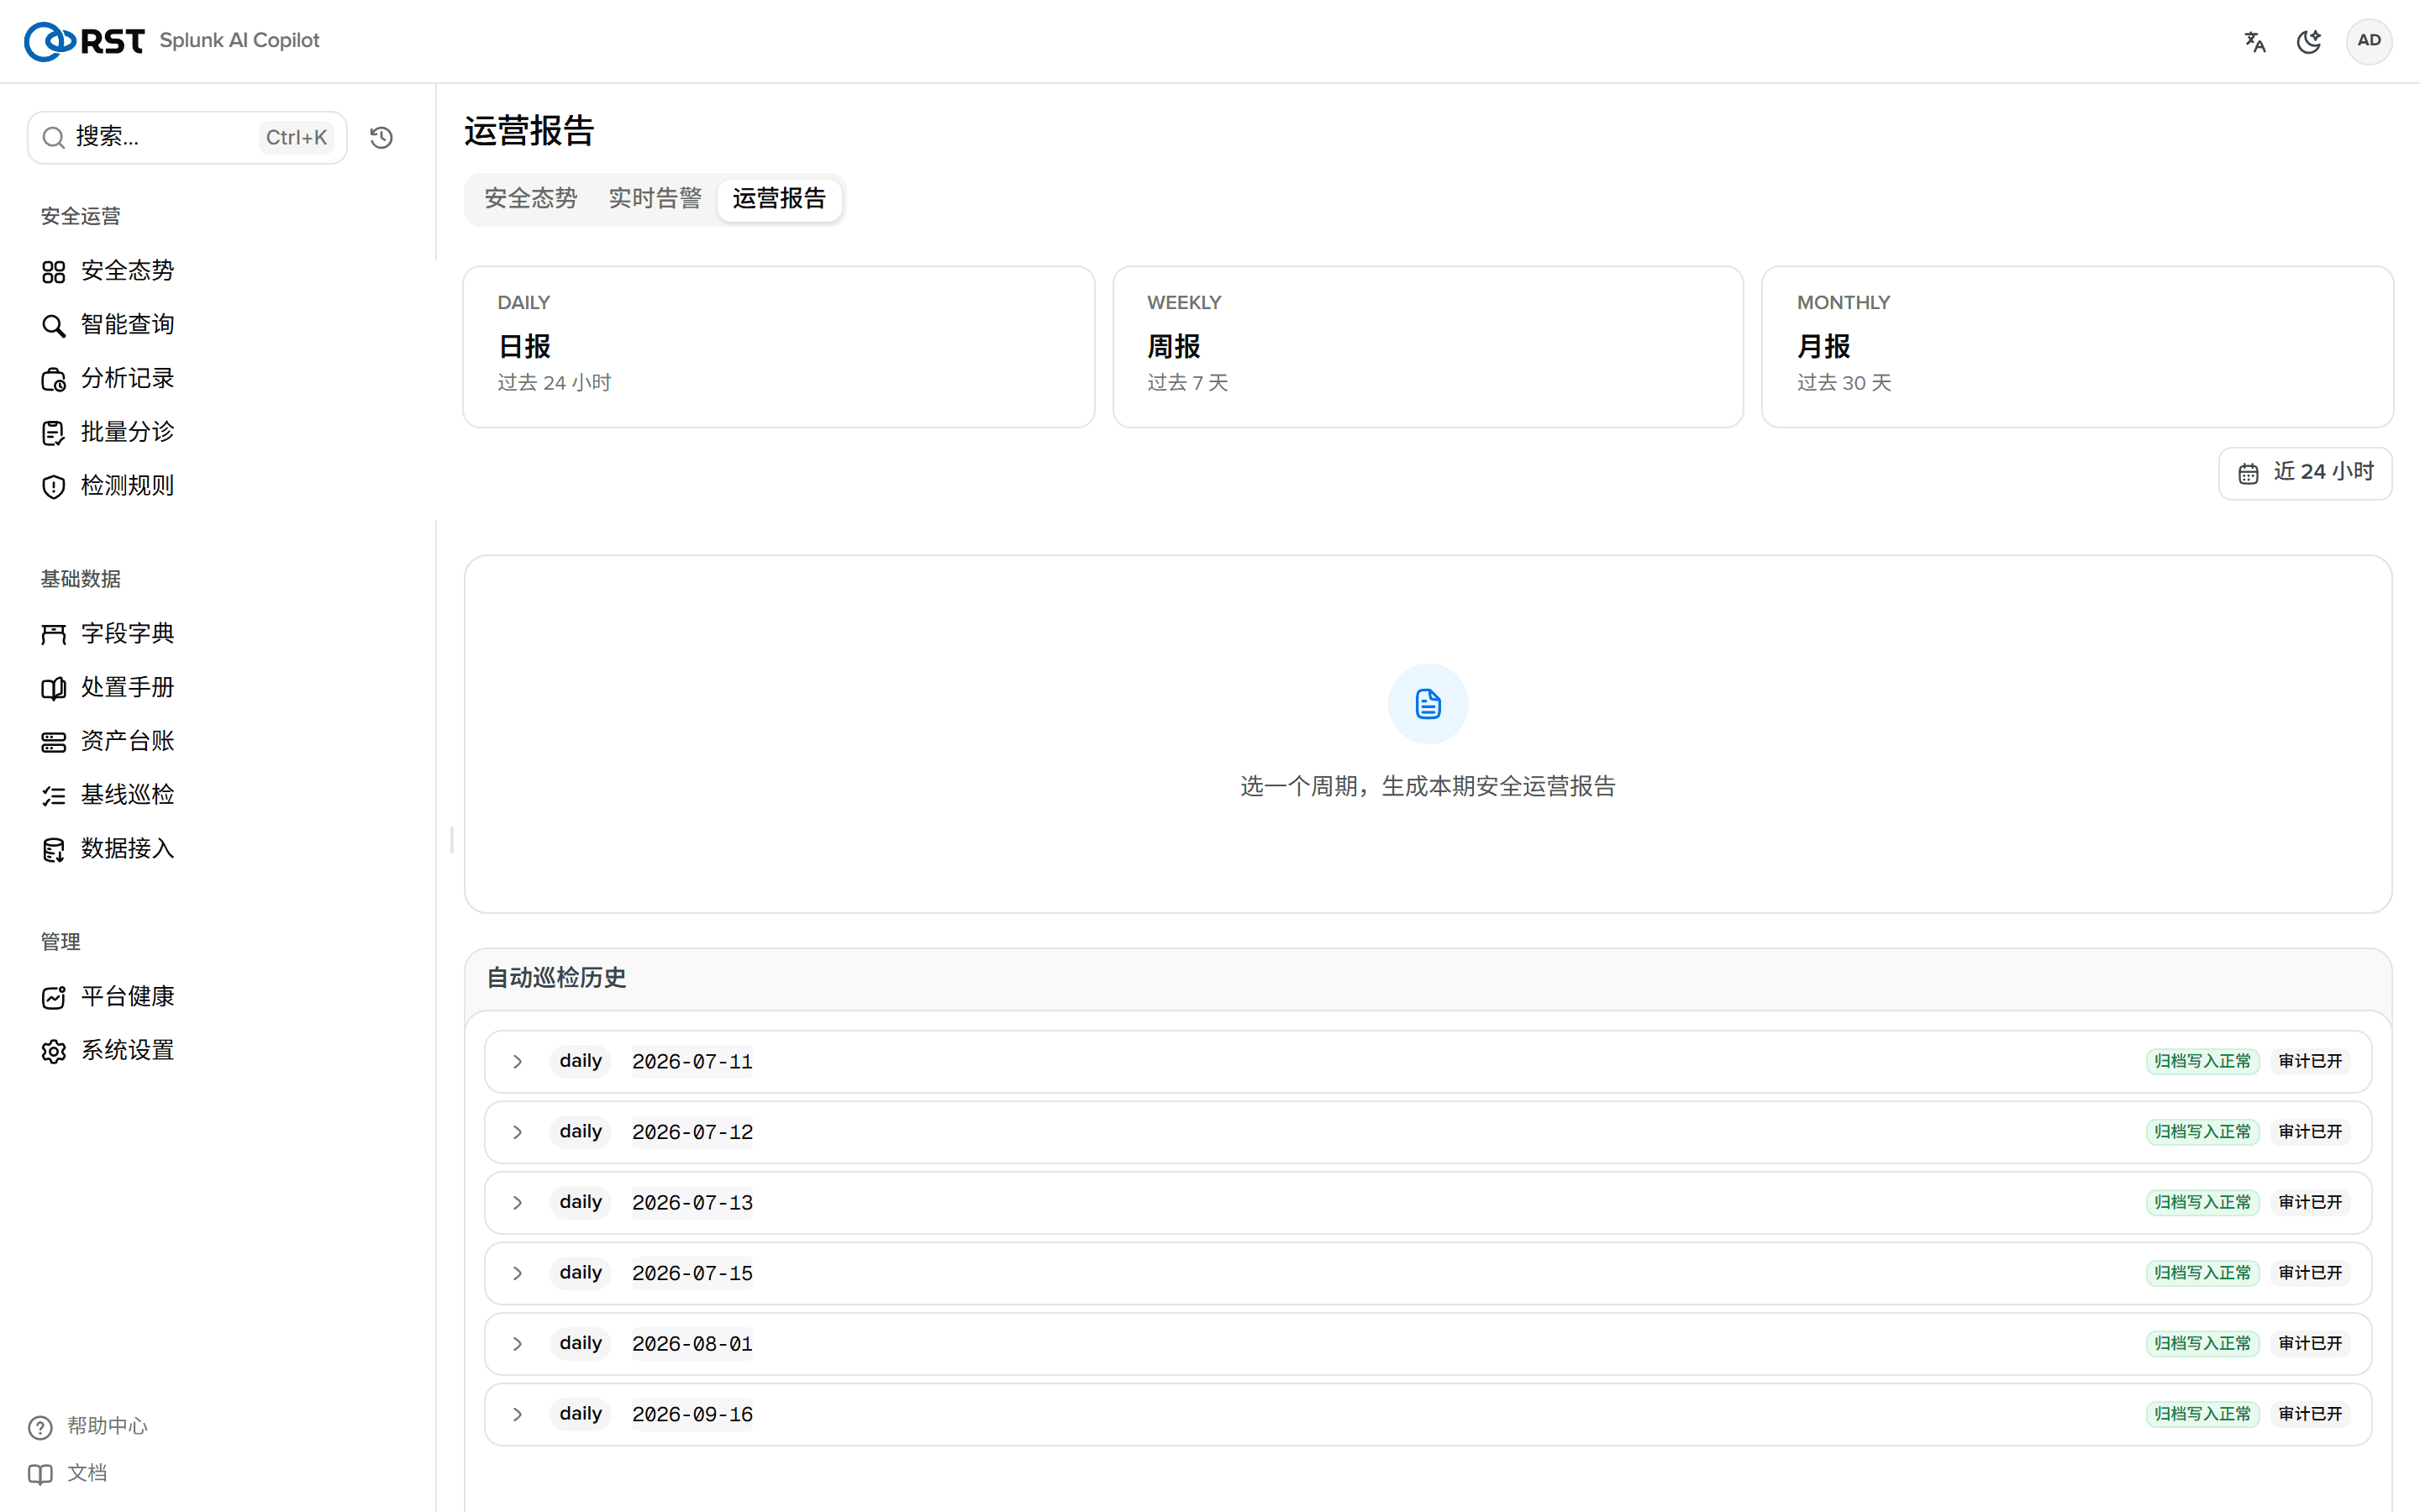The width and height of the screenshot is (2420, 1512).
Task: Click 审计已开 badge on 2026-07-12 row
Action: coord(2310,1132)
